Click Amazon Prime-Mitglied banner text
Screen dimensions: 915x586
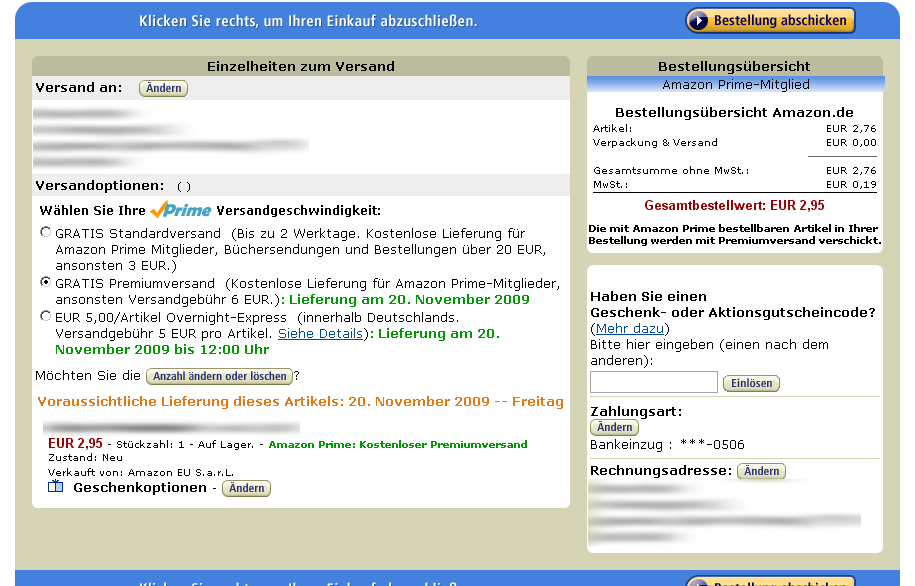[735, 85]
